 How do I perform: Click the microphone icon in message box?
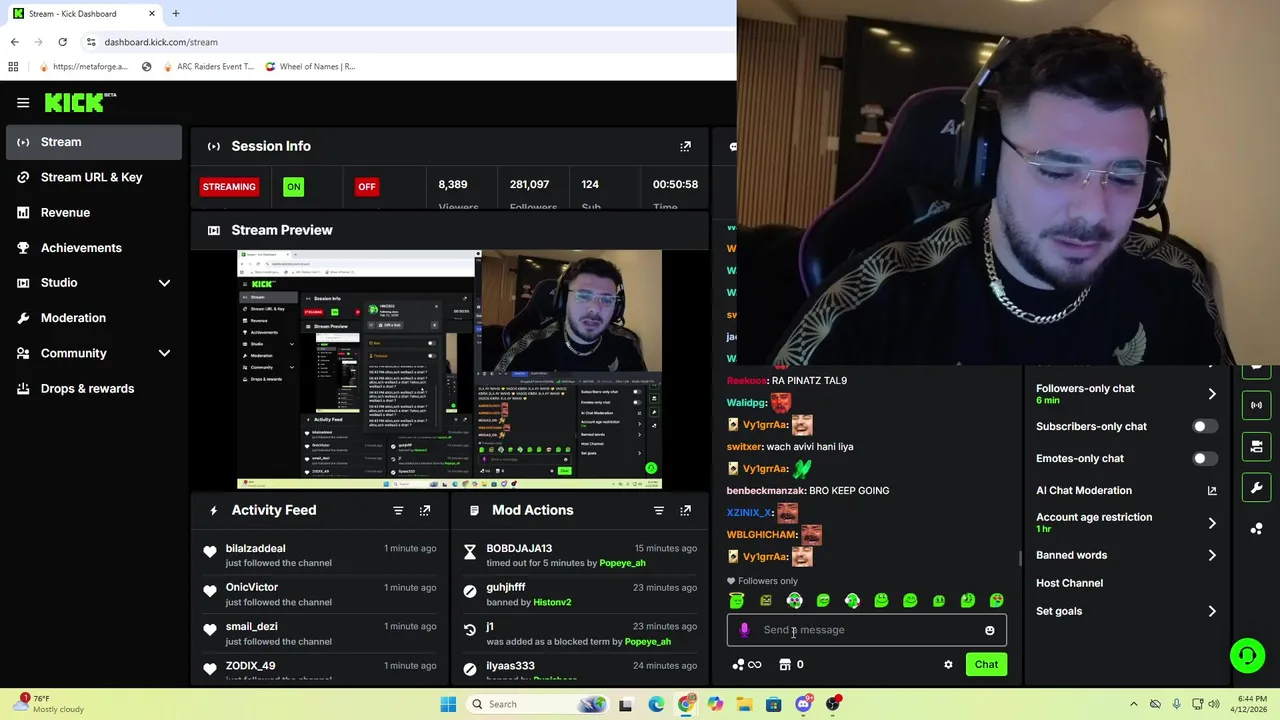744,630
